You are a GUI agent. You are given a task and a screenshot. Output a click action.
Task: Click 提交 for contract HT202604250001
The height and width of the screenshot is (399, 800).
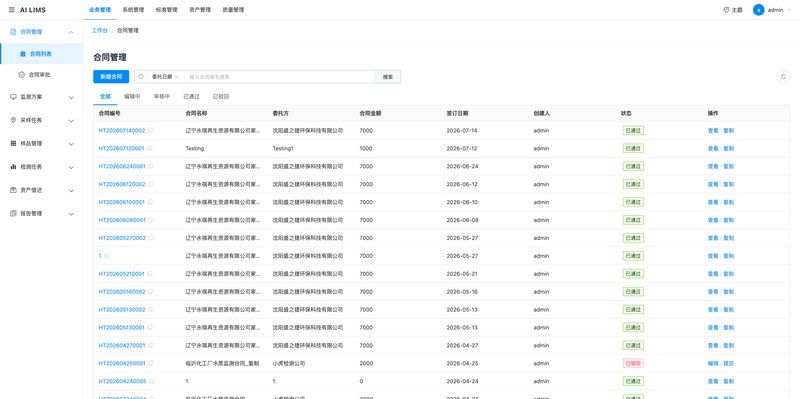[729, 363]
